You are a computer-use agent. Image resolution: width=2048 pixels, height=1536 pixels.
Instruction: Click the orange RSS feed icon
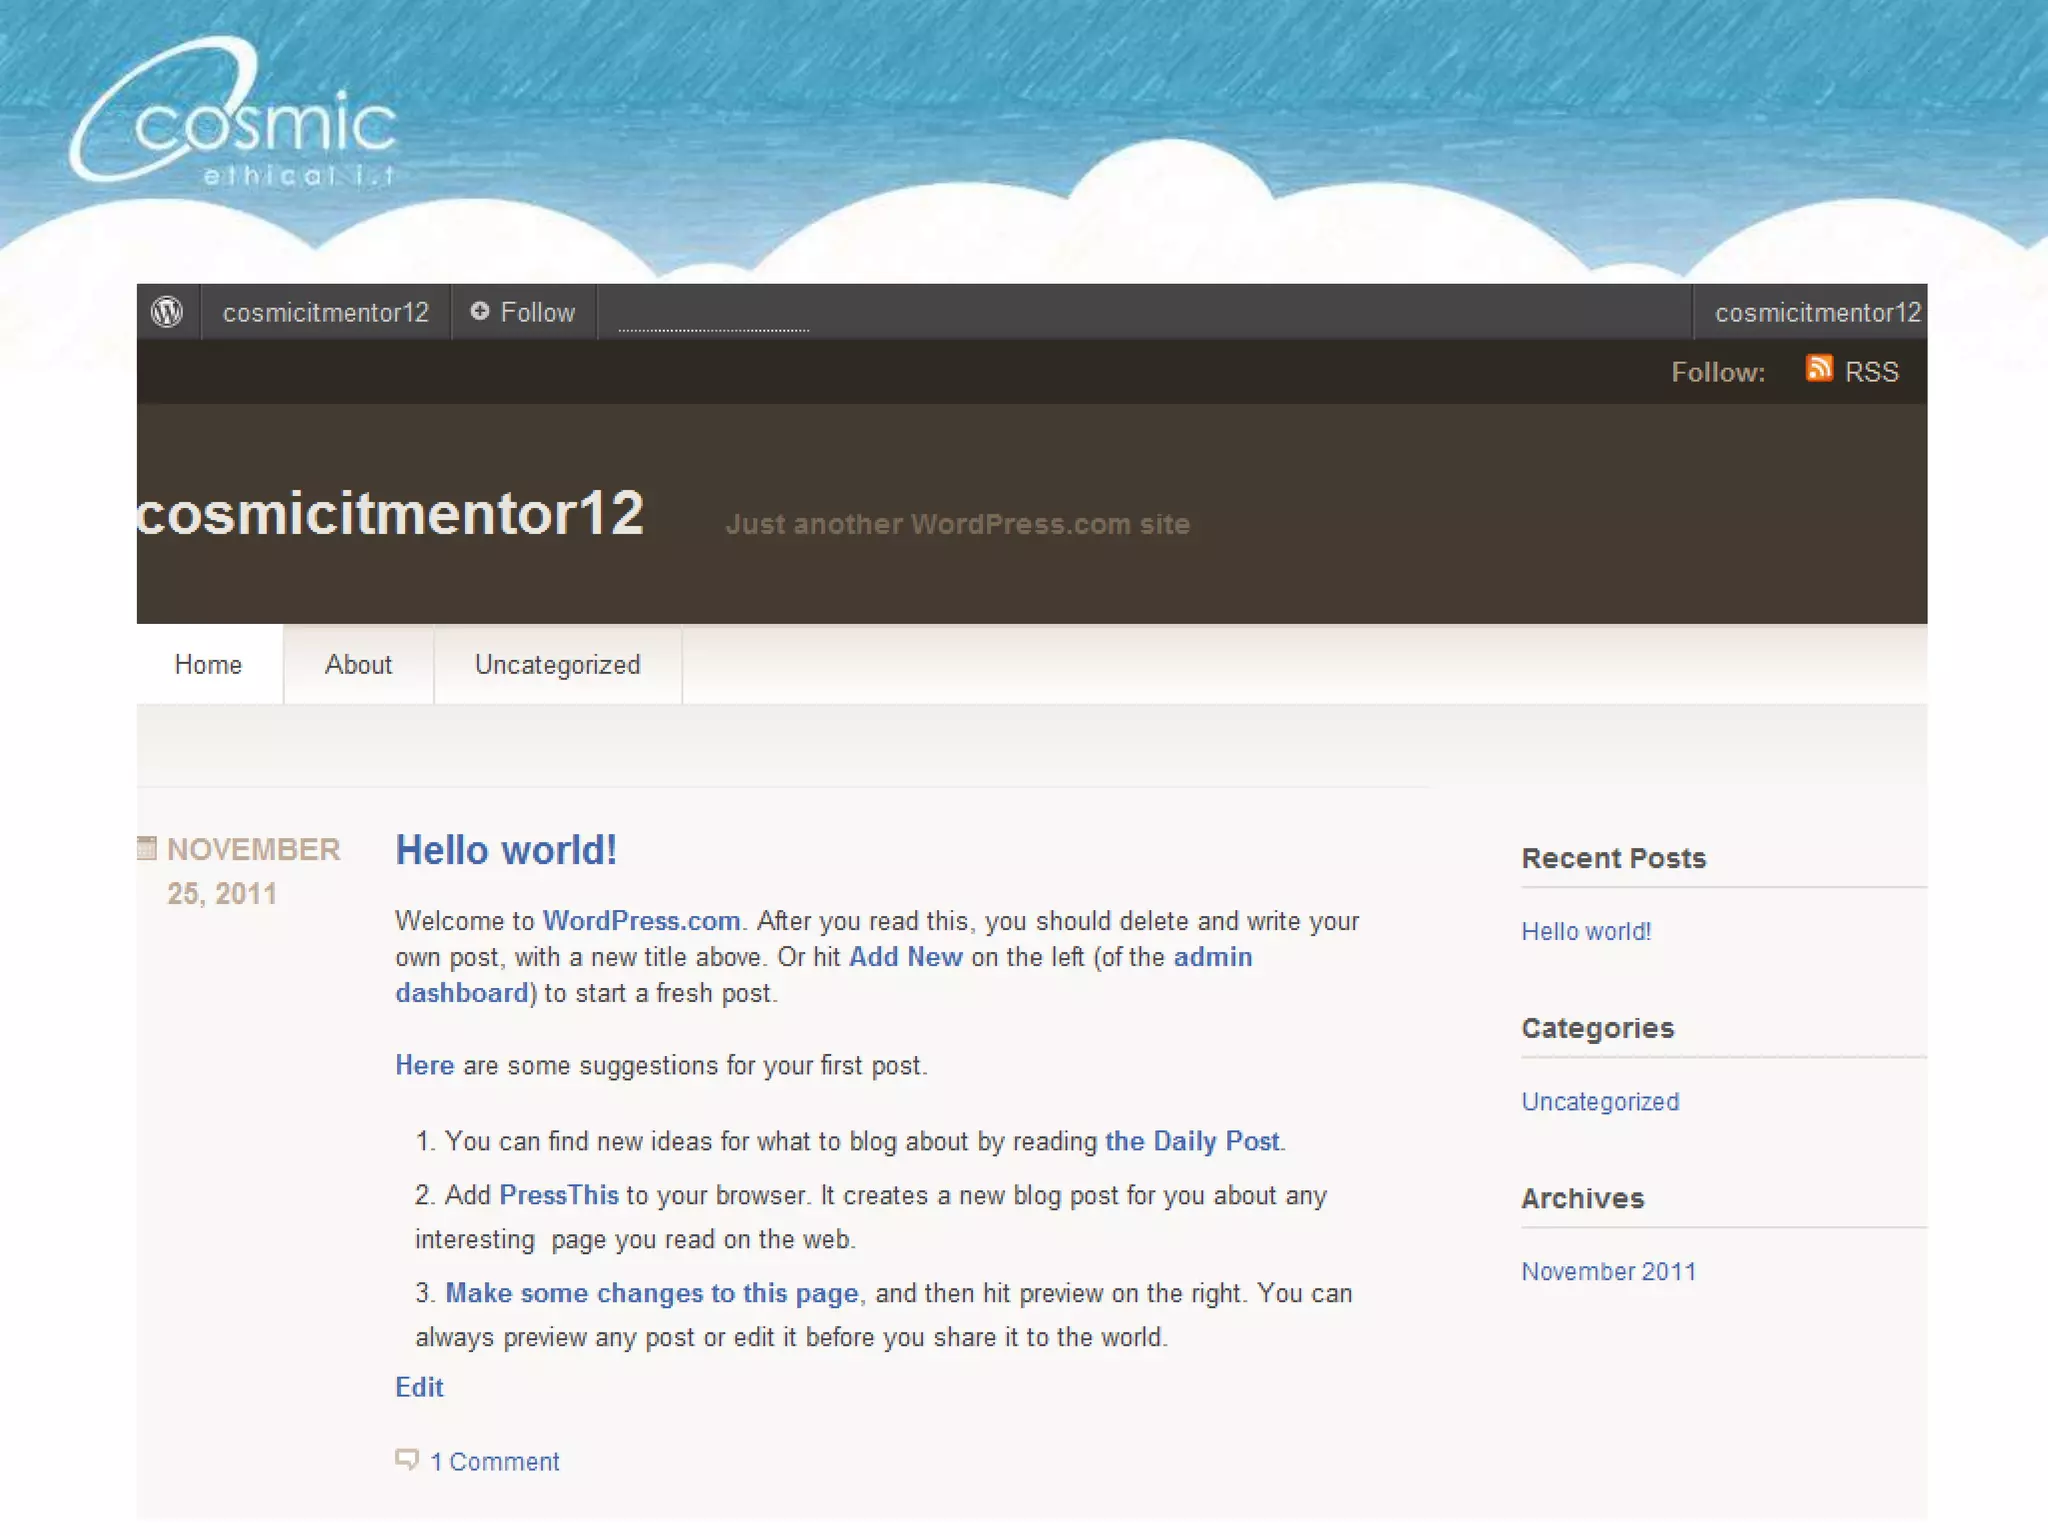click(x=1818, y=369)
